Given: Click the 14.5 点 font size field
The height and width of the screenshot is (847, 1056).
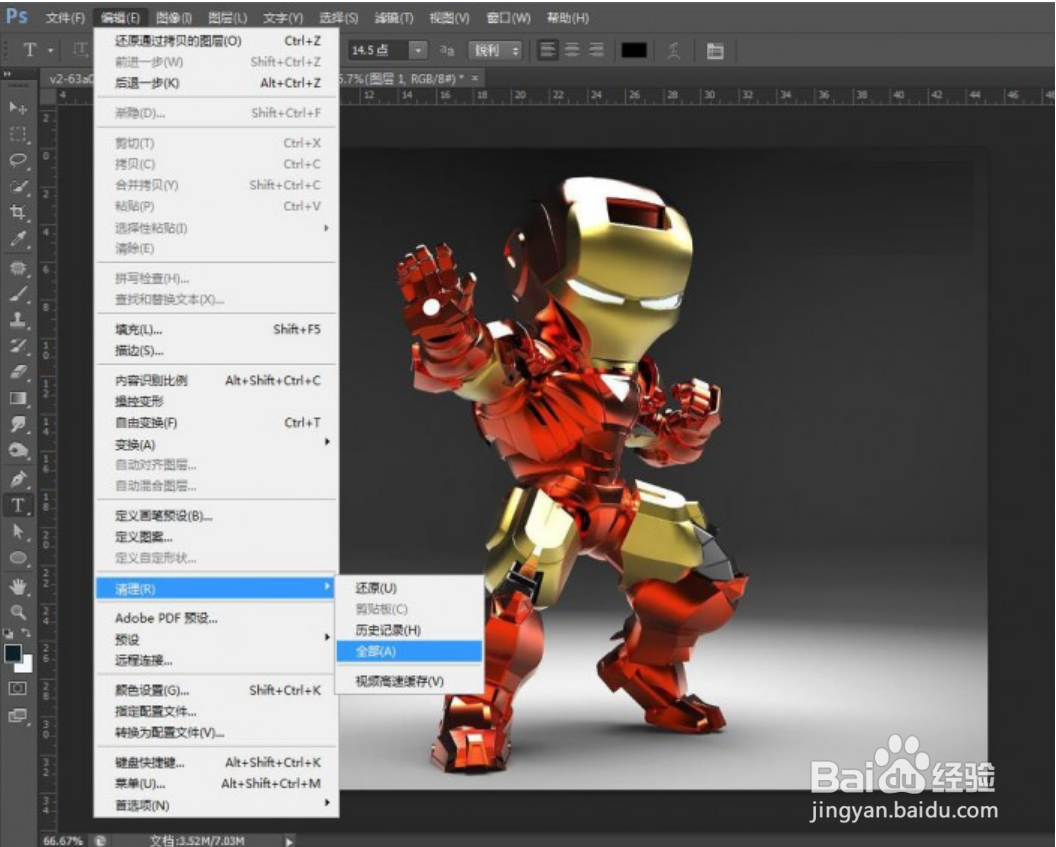Looking at the screenshot, I should click(x=379, y=50).
